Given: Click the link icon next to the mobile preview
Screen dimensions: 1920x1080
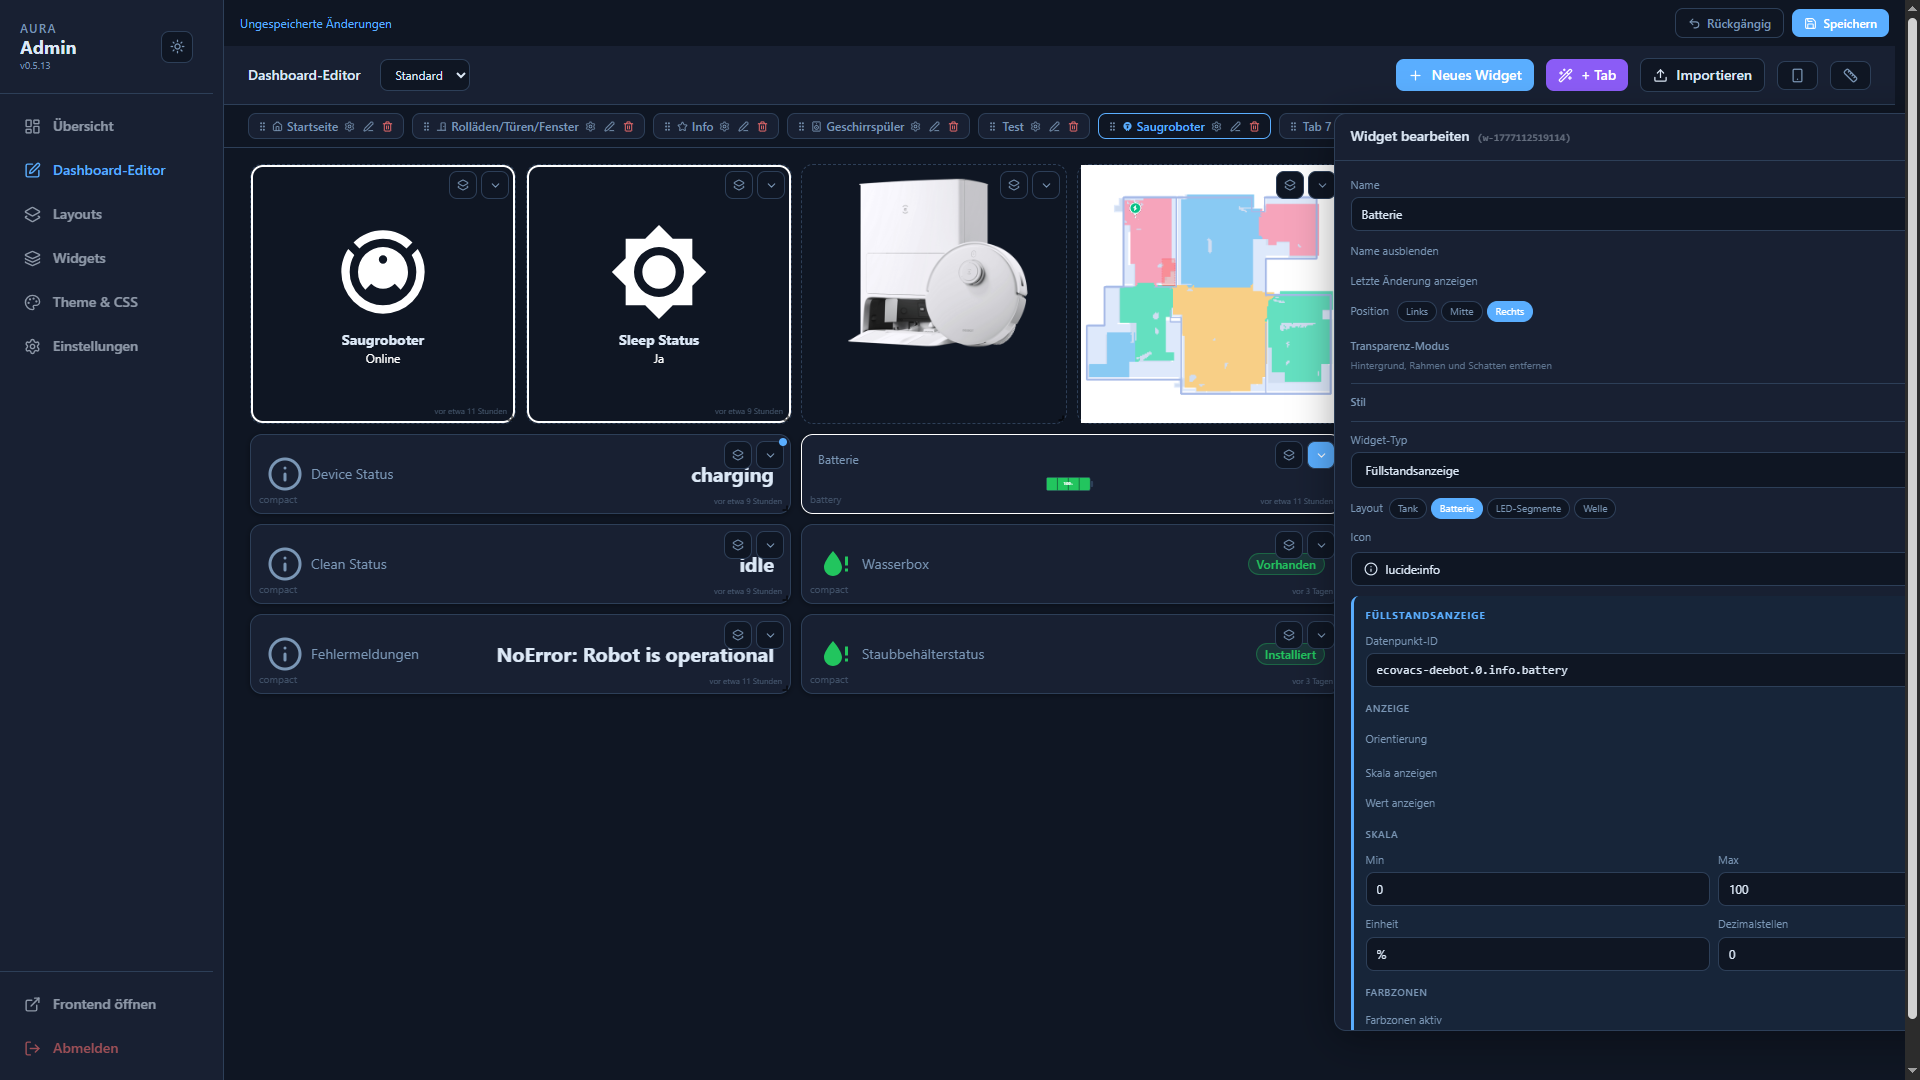Looking at the screenshot, I should 1850,75.
